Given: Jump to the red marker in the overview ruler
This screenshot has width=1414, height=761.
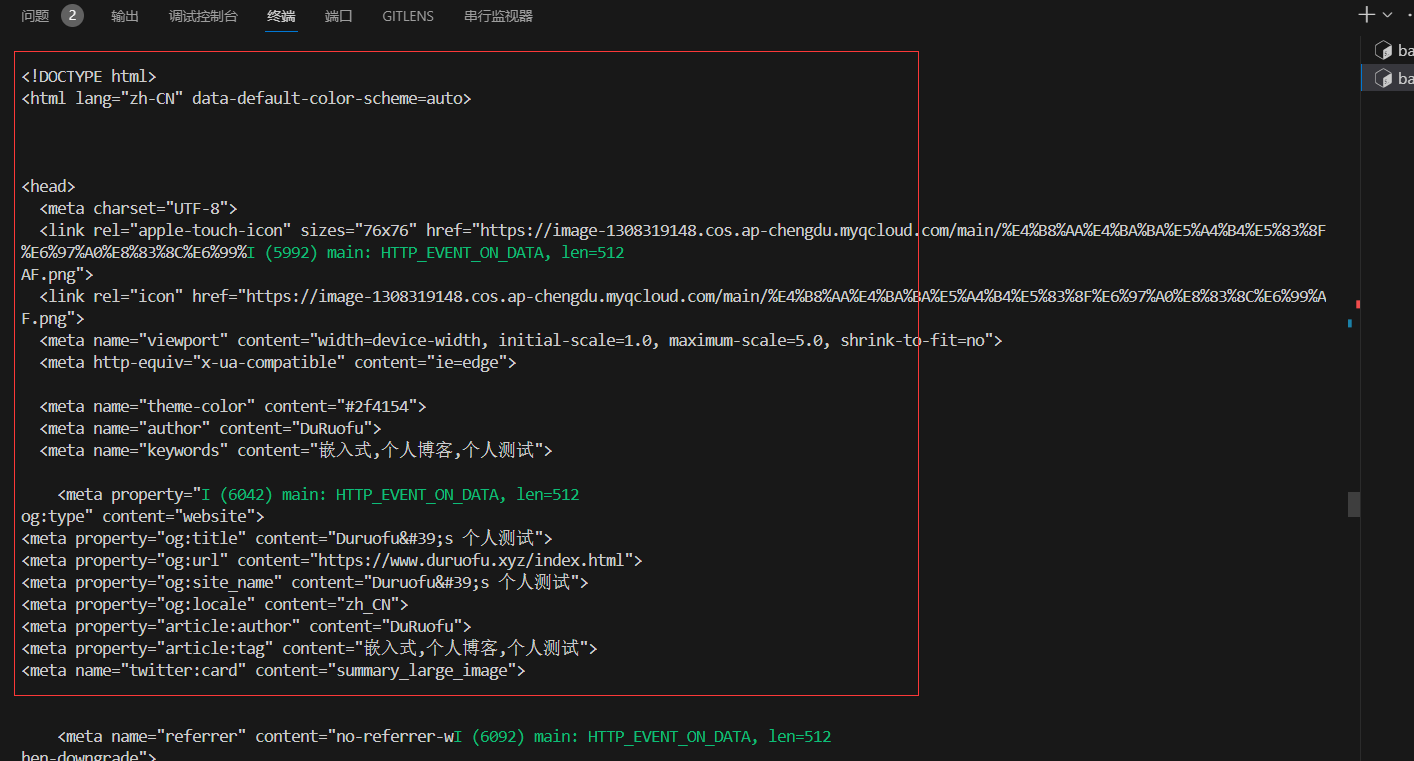Looking at the screenshot, I should click(x=1357, y=303).
